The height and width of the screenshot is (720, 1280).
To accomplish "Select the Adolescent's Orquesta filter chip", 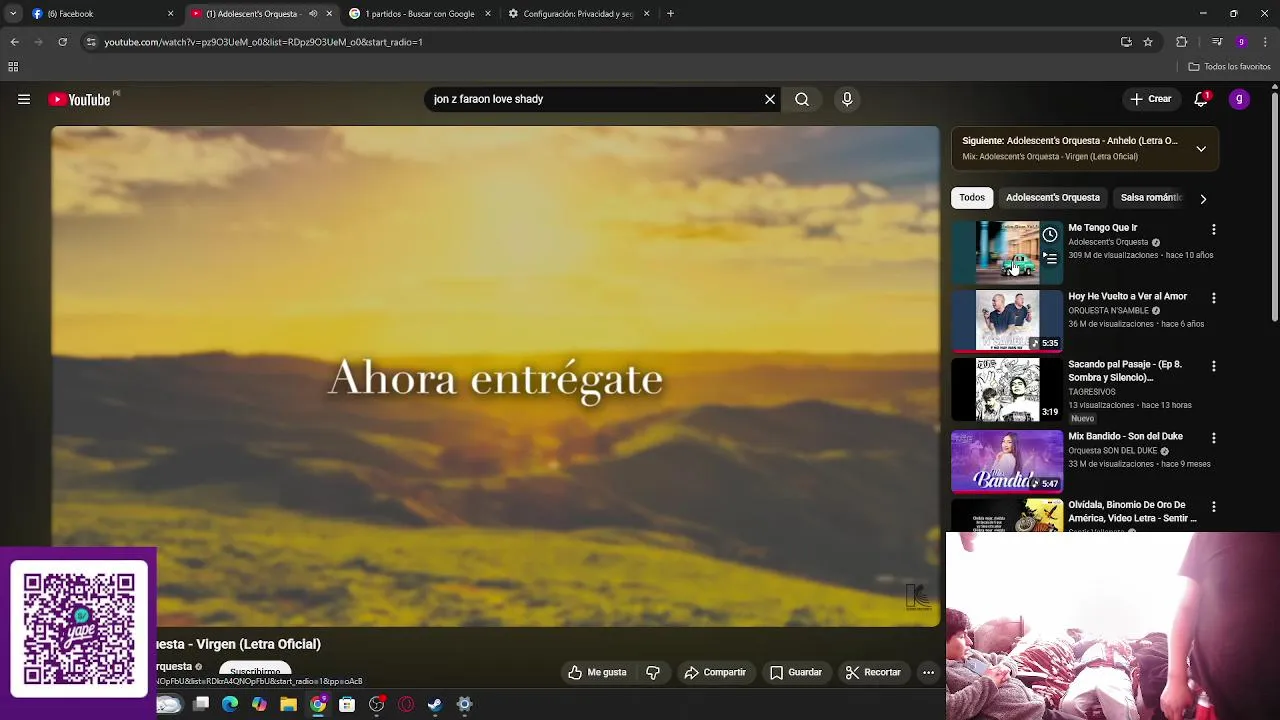I will point(1053,198).
